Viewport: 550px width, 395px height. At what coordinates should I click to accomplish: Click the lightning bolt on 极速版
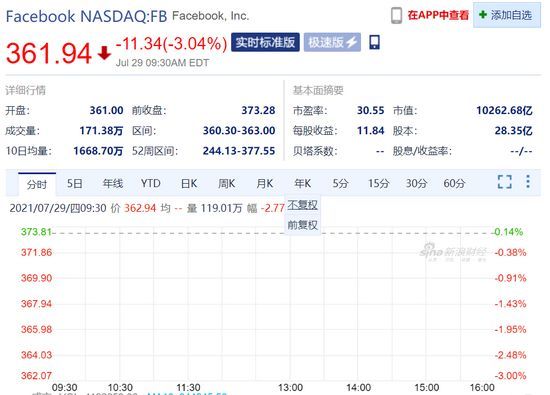[351, 42]
